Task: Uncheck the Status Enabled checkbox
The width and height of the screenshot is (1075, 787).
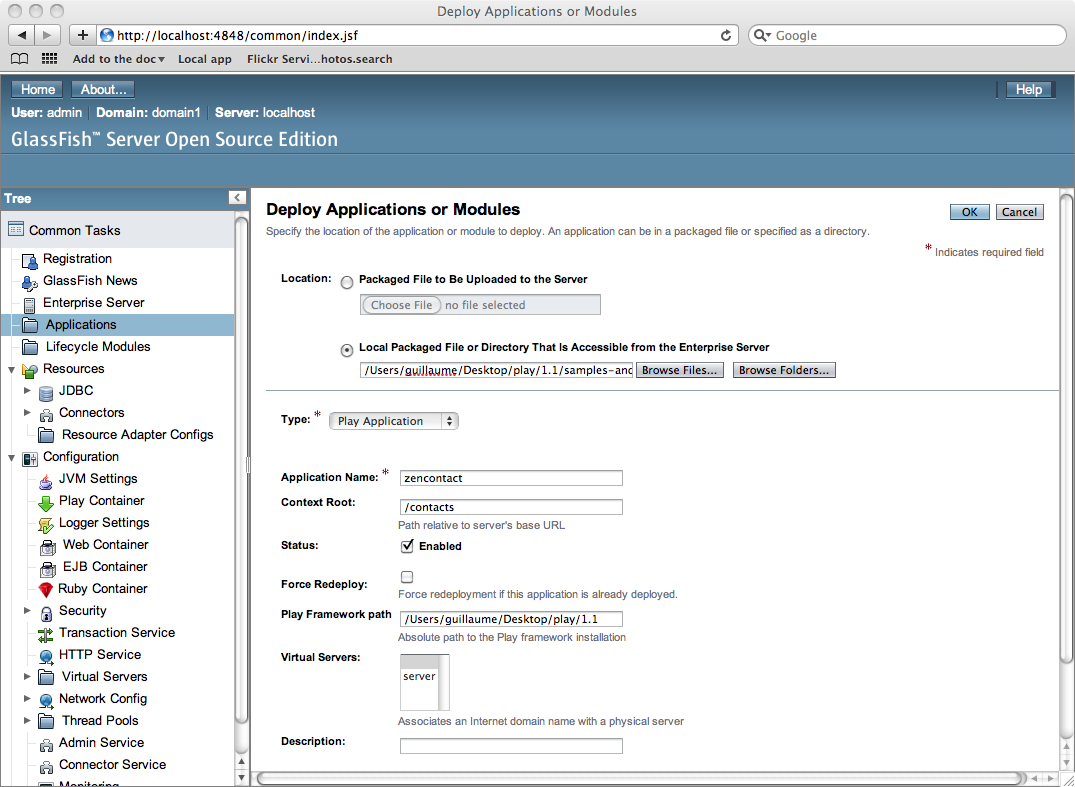Action: pyautogui.click(x=407, y=546)
